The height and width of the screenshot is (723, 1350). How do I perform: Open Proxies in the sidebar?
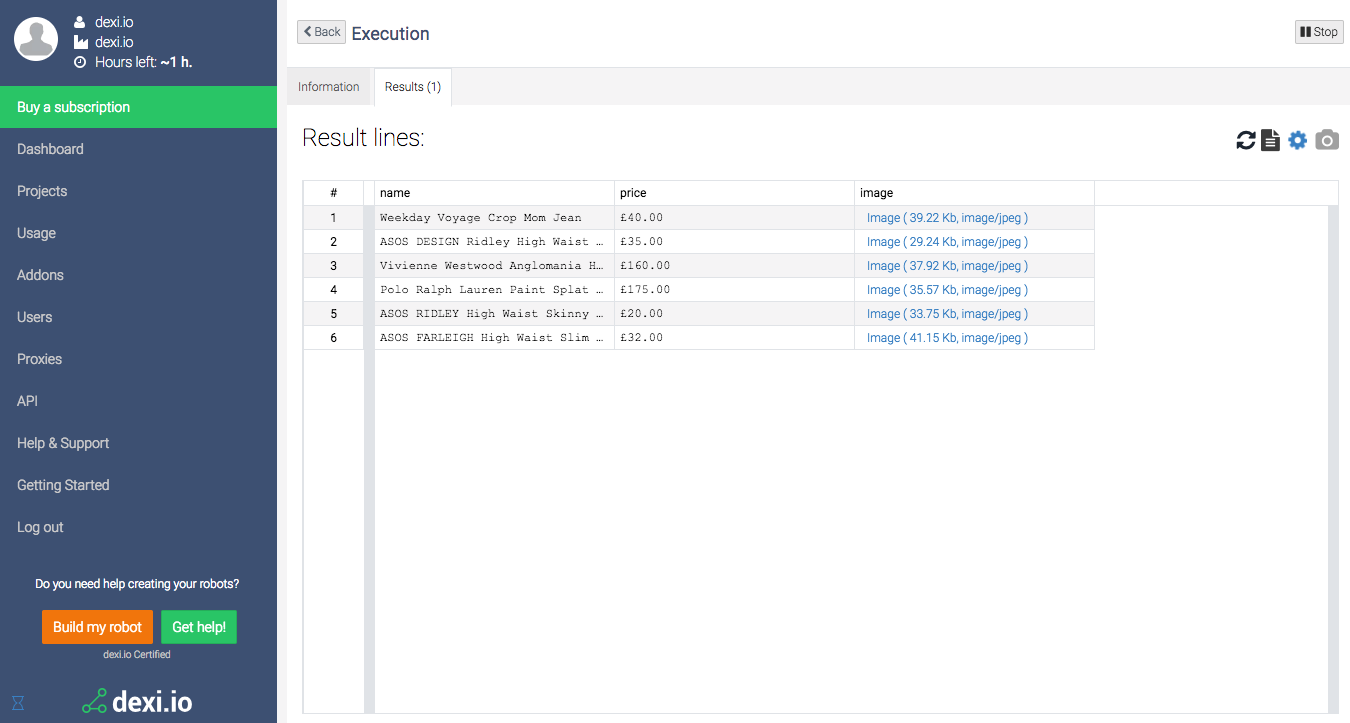pyautogui.click(x=39, y=359)
